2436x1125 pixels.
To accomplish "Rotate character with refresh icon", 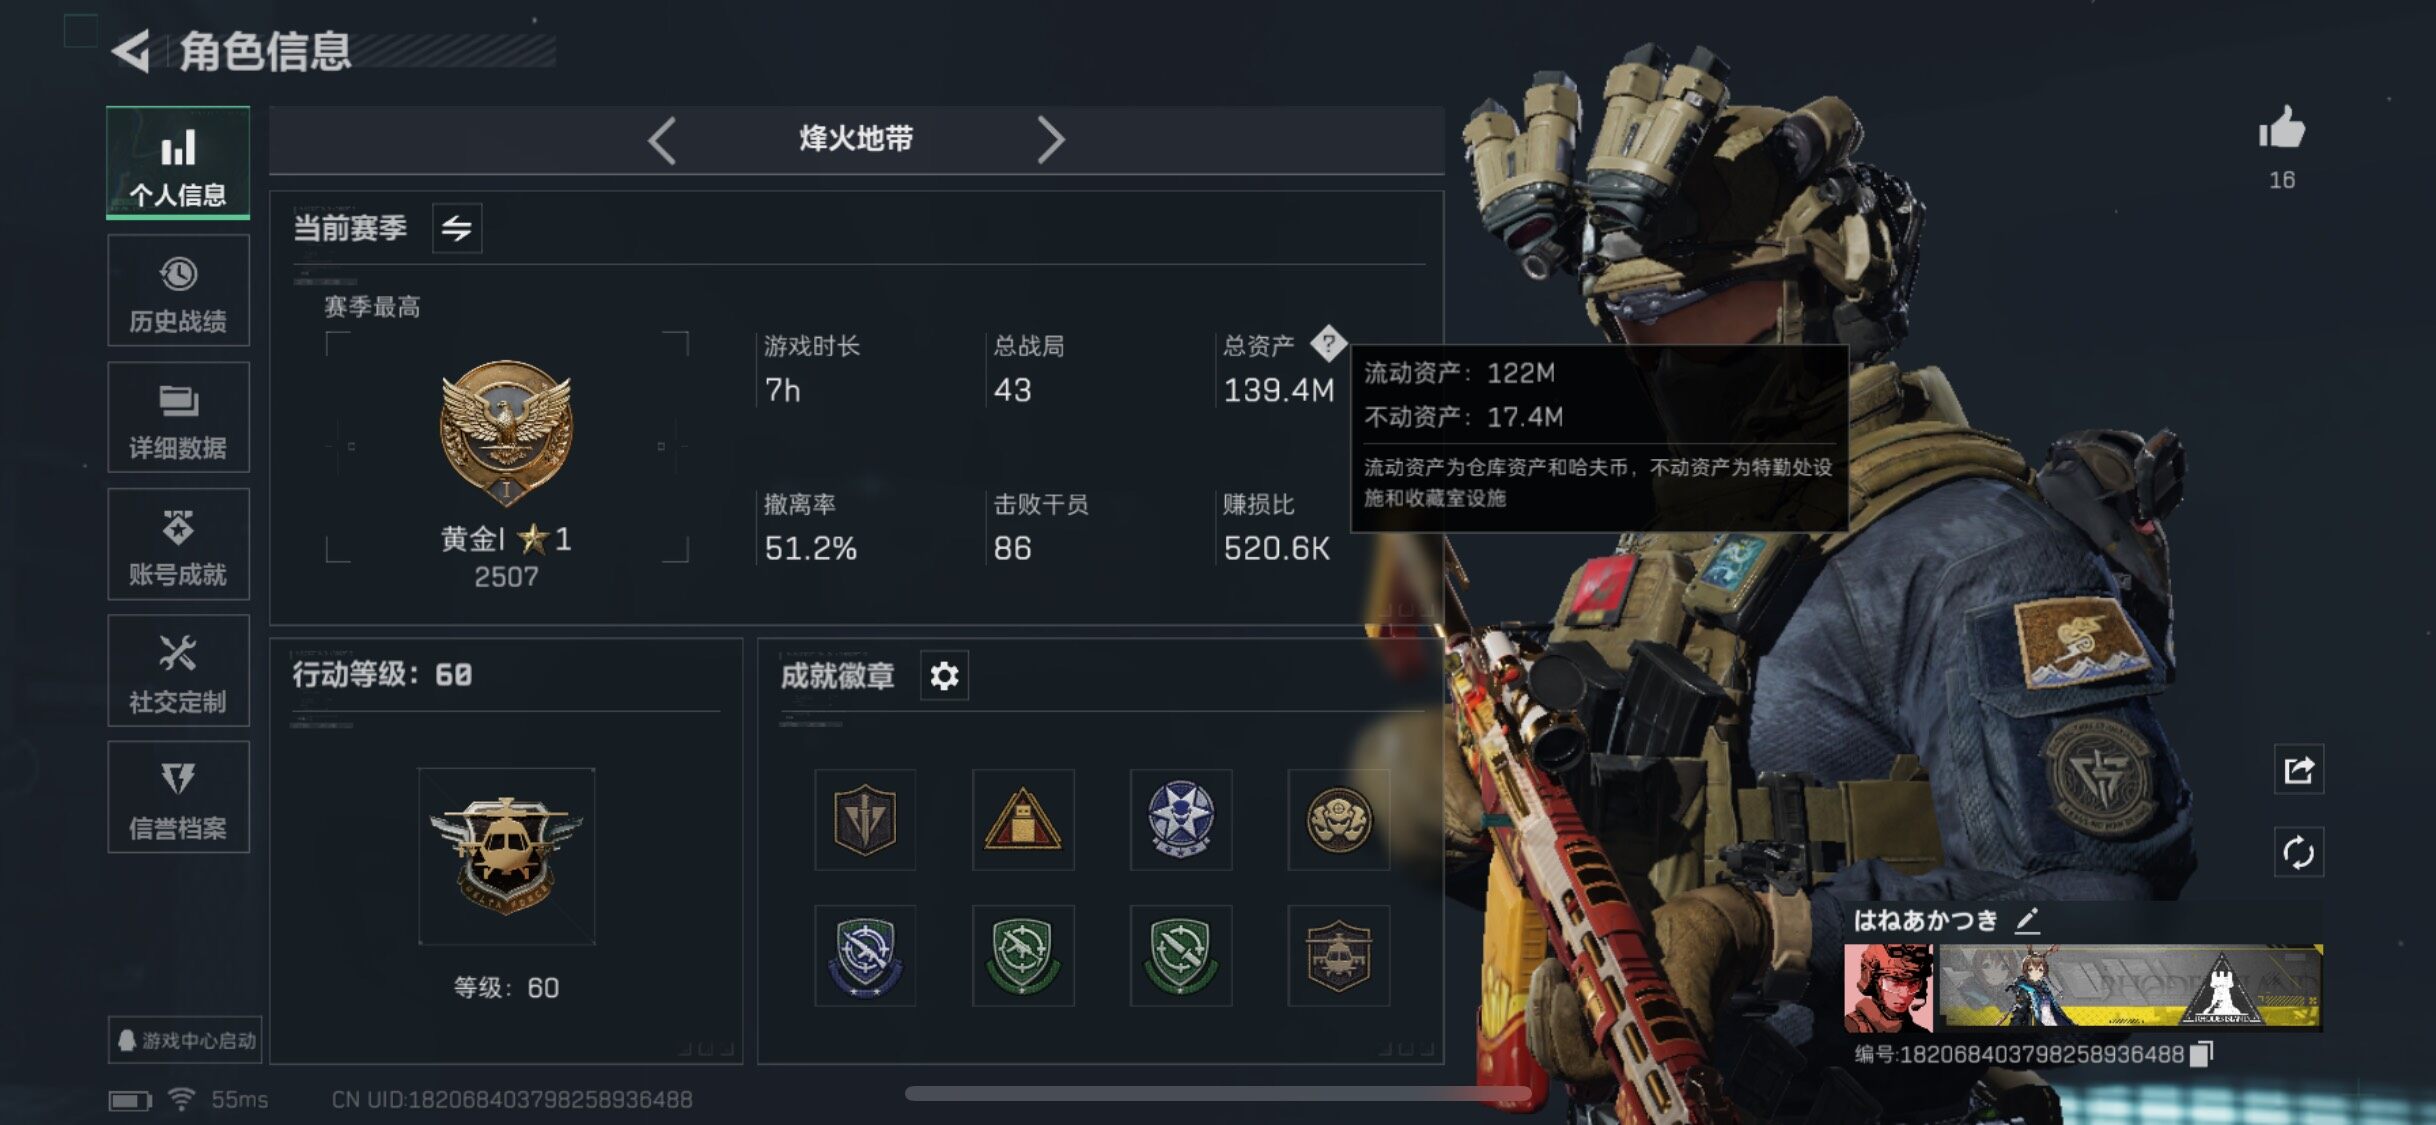I will click(x=2298, y=853).
